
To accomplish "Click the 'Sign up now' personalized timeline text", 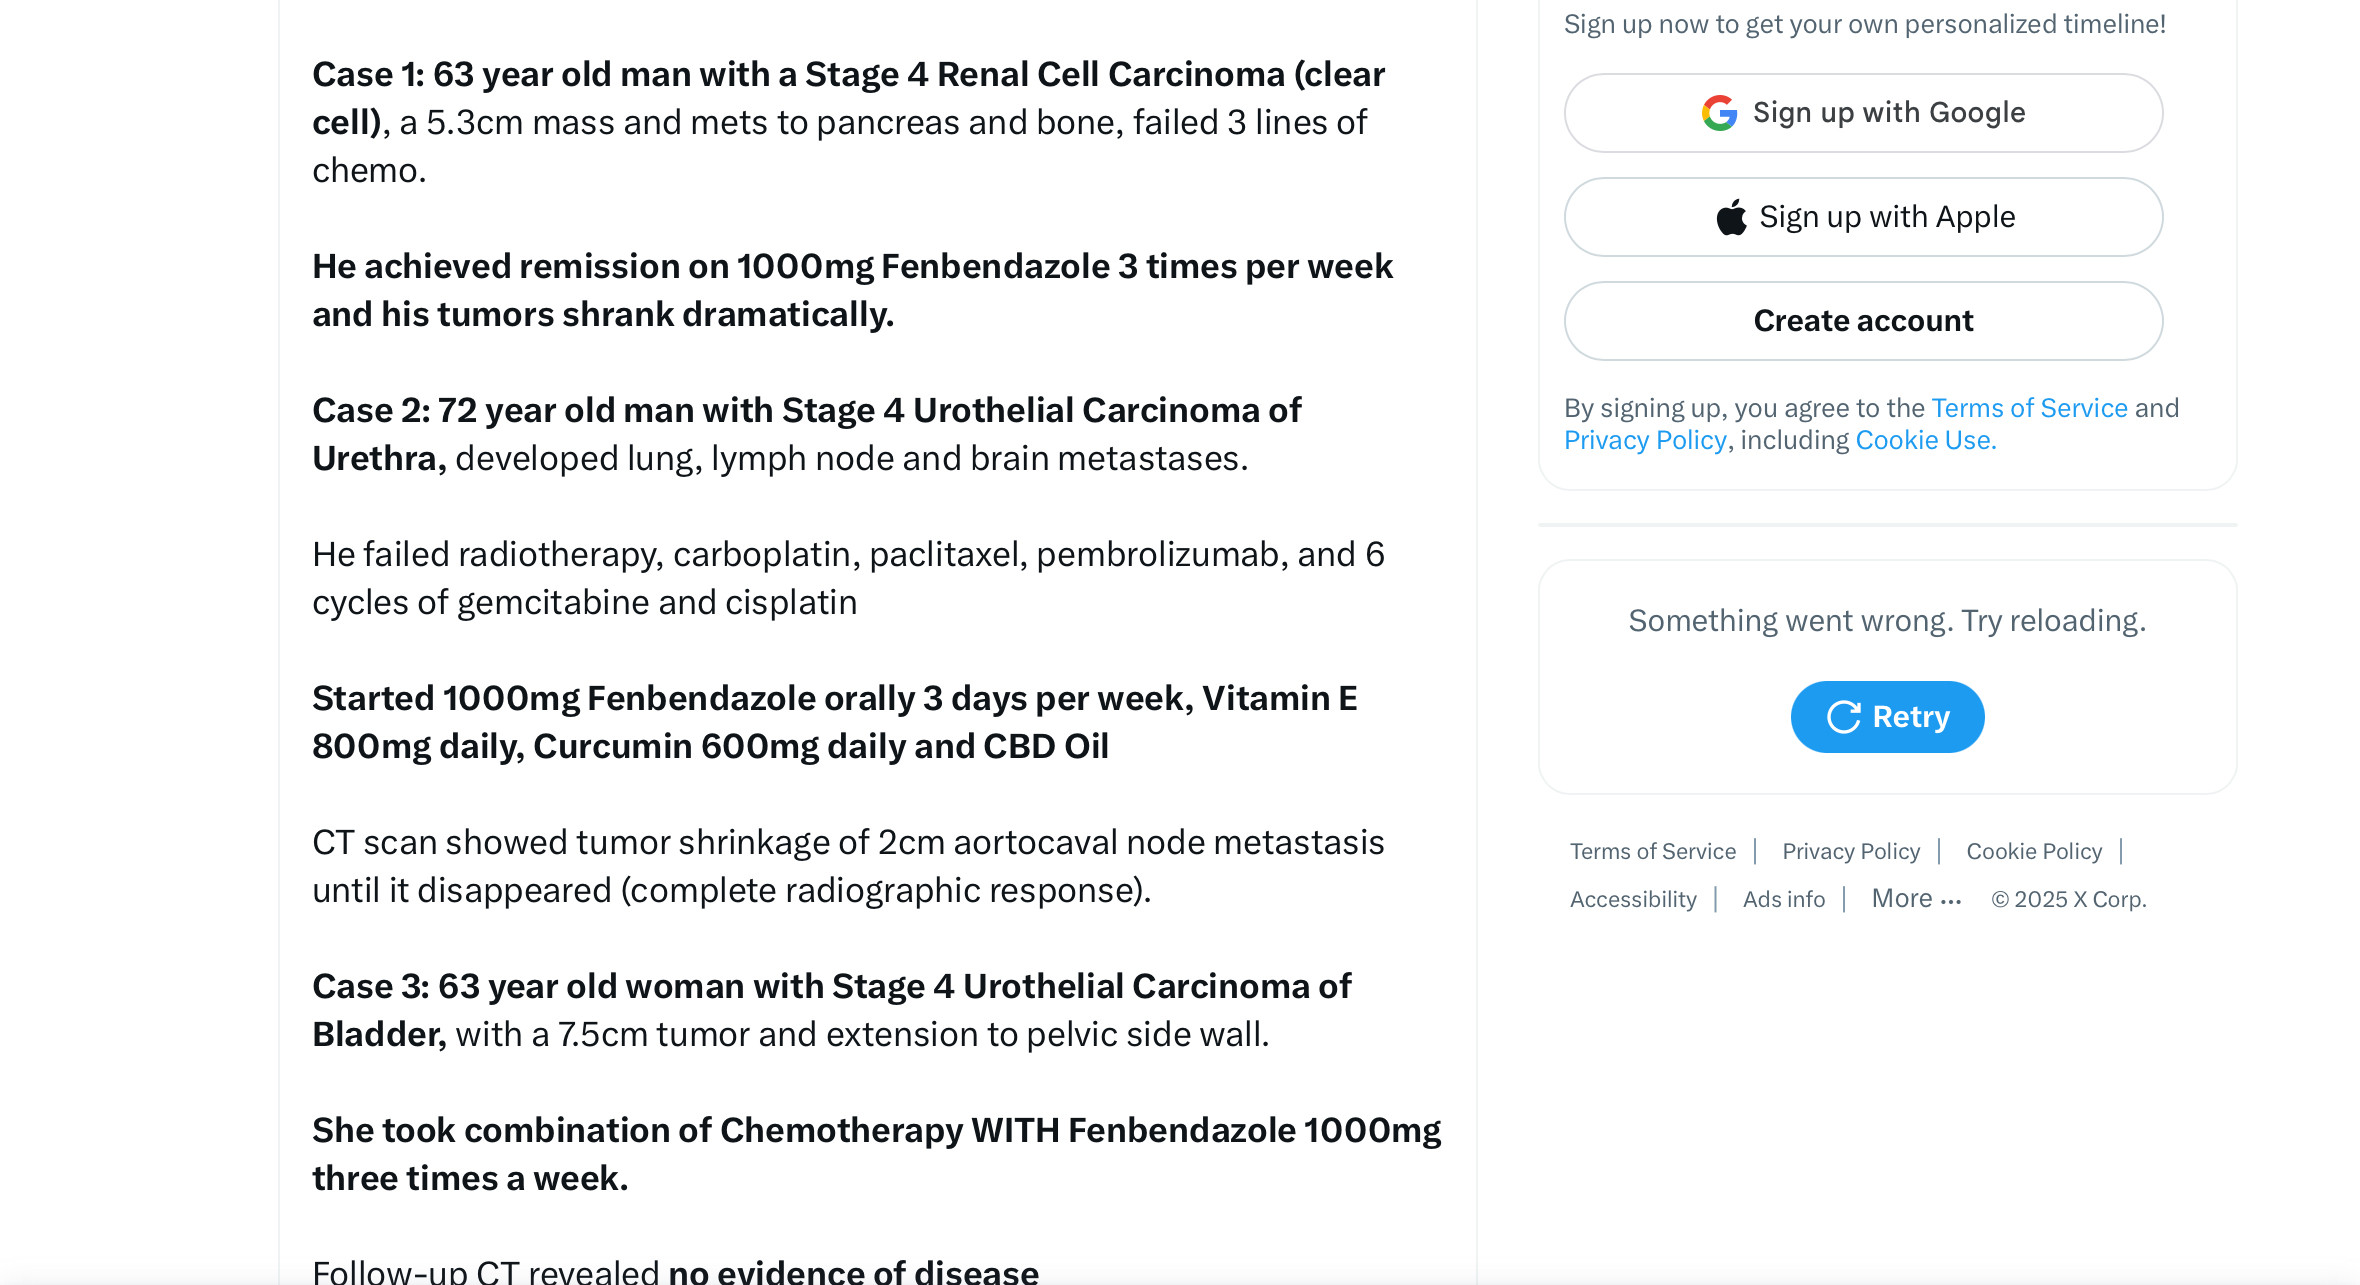I will (x=1864, y=24).
